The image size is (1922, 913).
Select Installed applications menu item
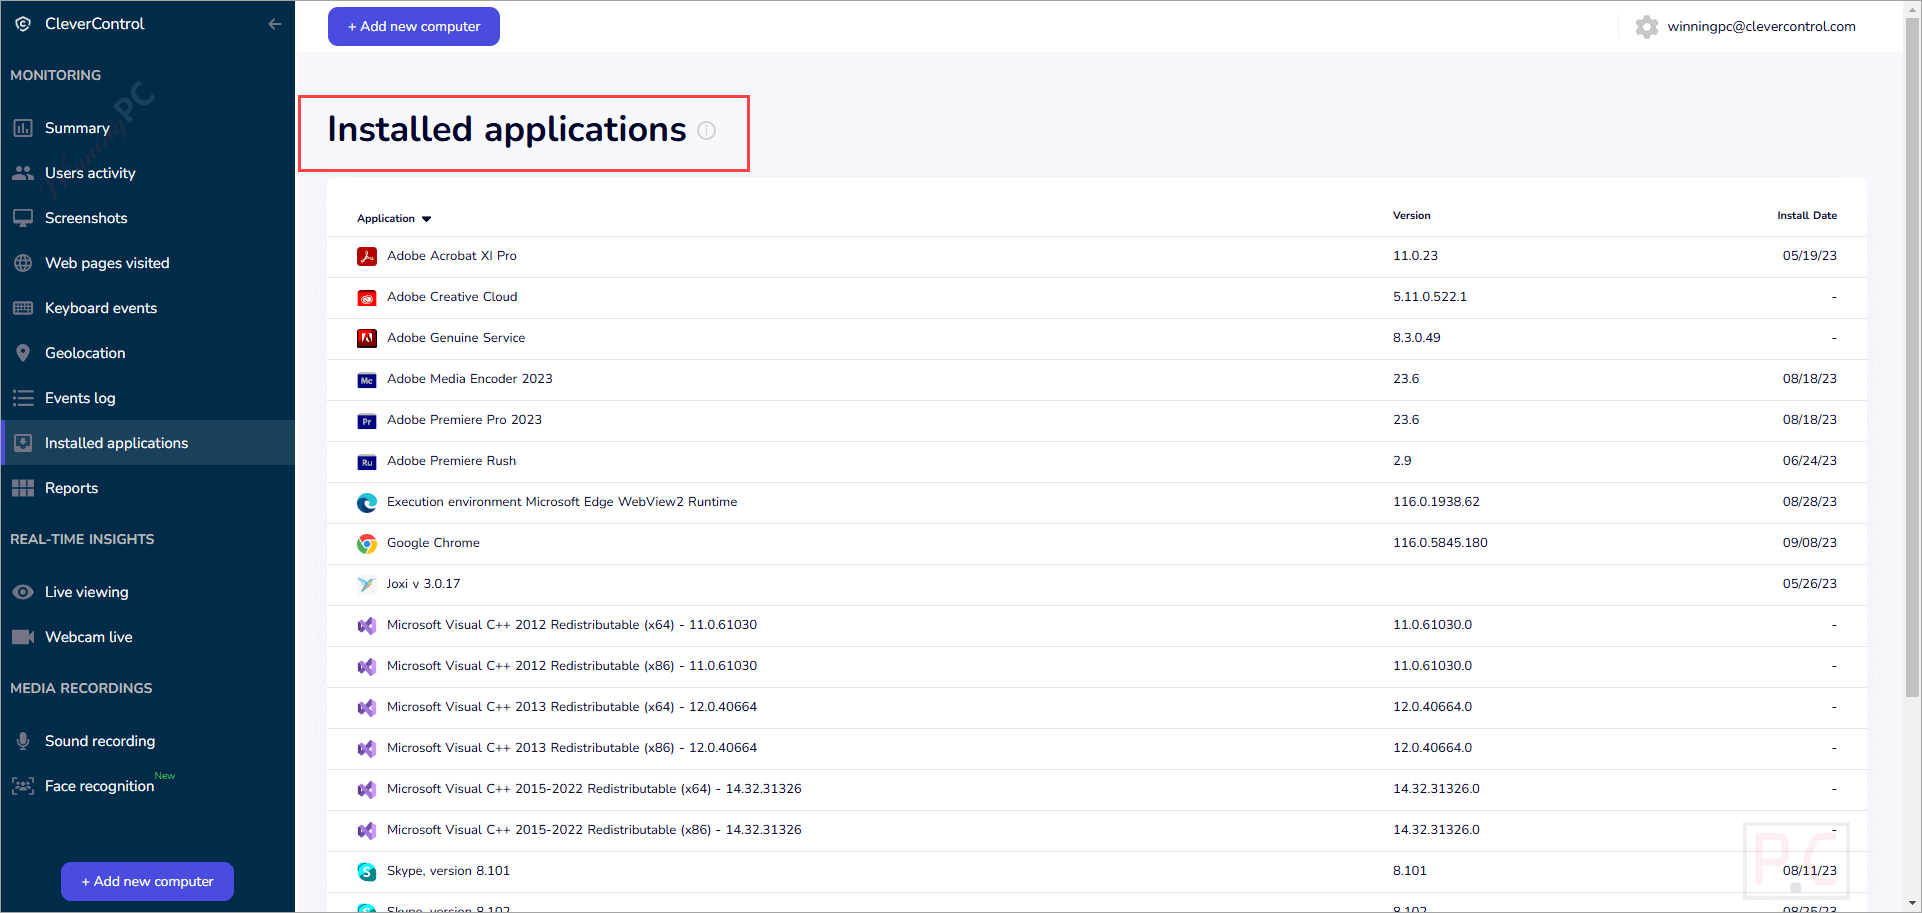(x=148, y=443)
